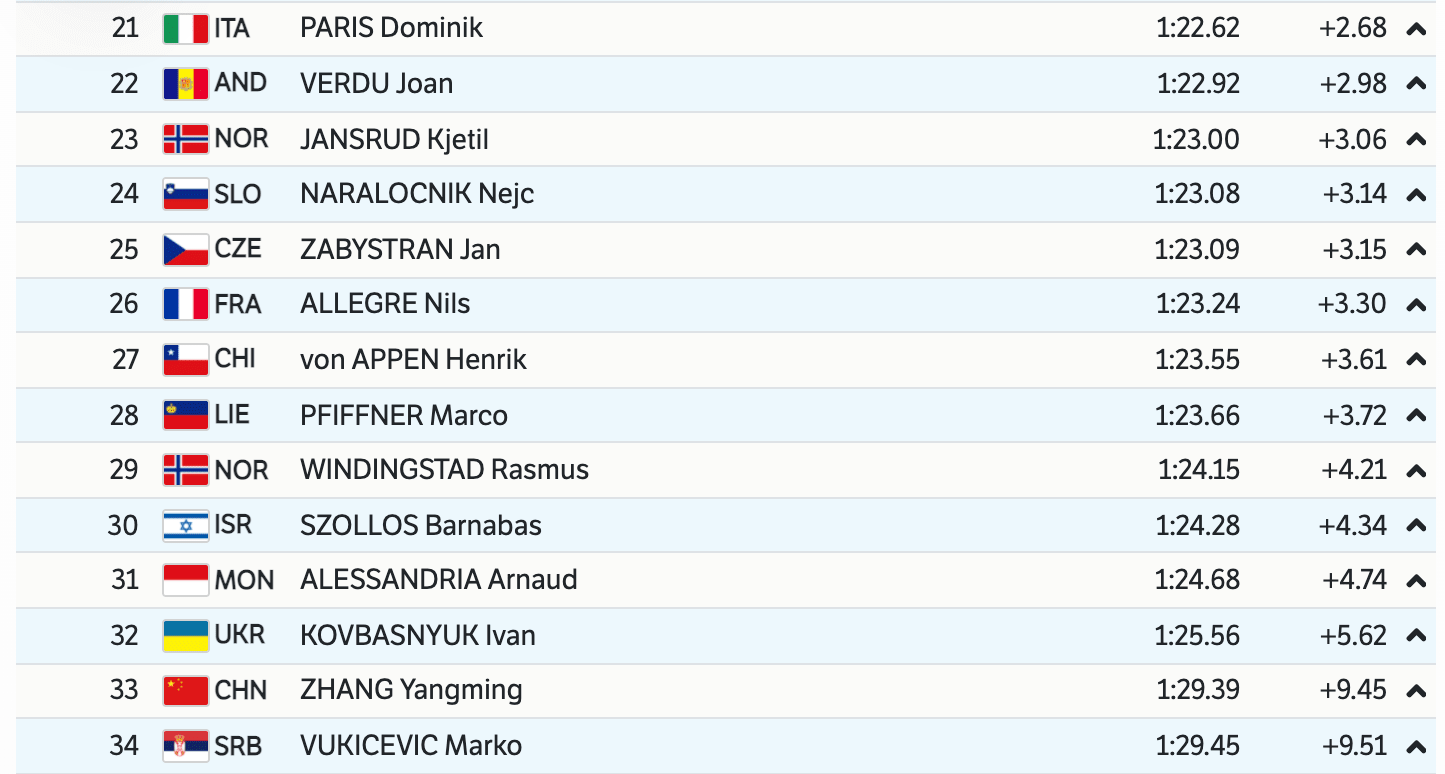Screen dimensions: 1445x774
Task: Expand PARIS Dominik result details chevron
Action: coord(1416,29)
